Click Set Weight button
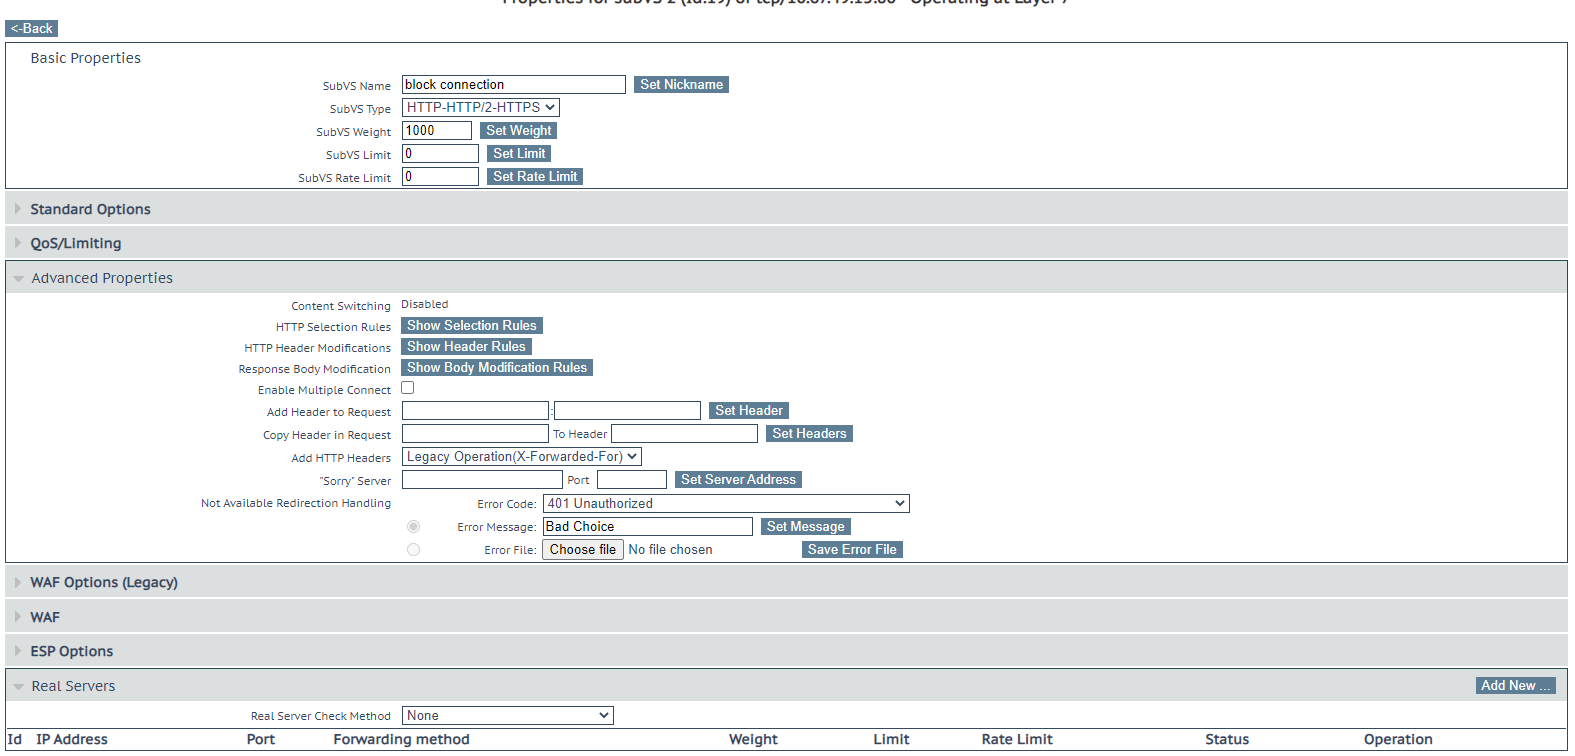 (x=518, y=131)
